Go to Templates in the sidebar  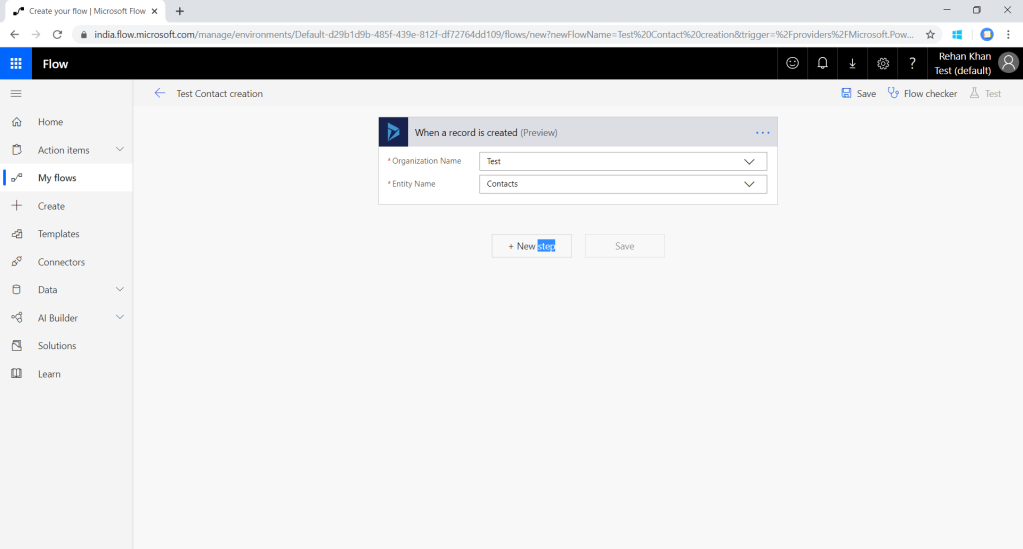58,234
